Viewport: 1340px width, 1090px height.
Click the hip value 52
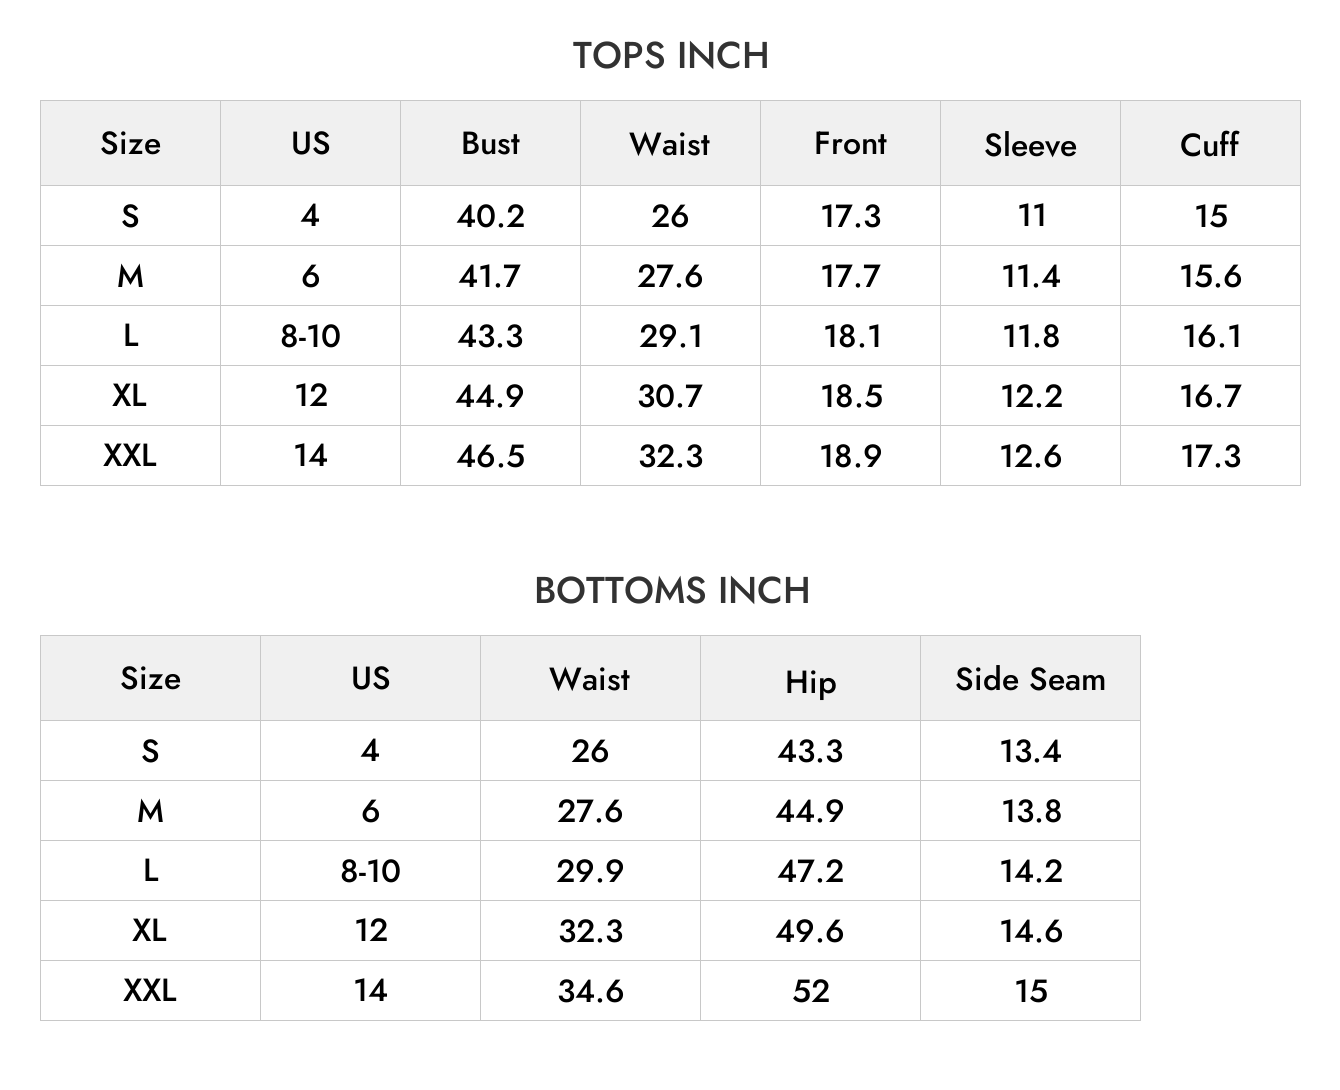(x=810, y=991)
